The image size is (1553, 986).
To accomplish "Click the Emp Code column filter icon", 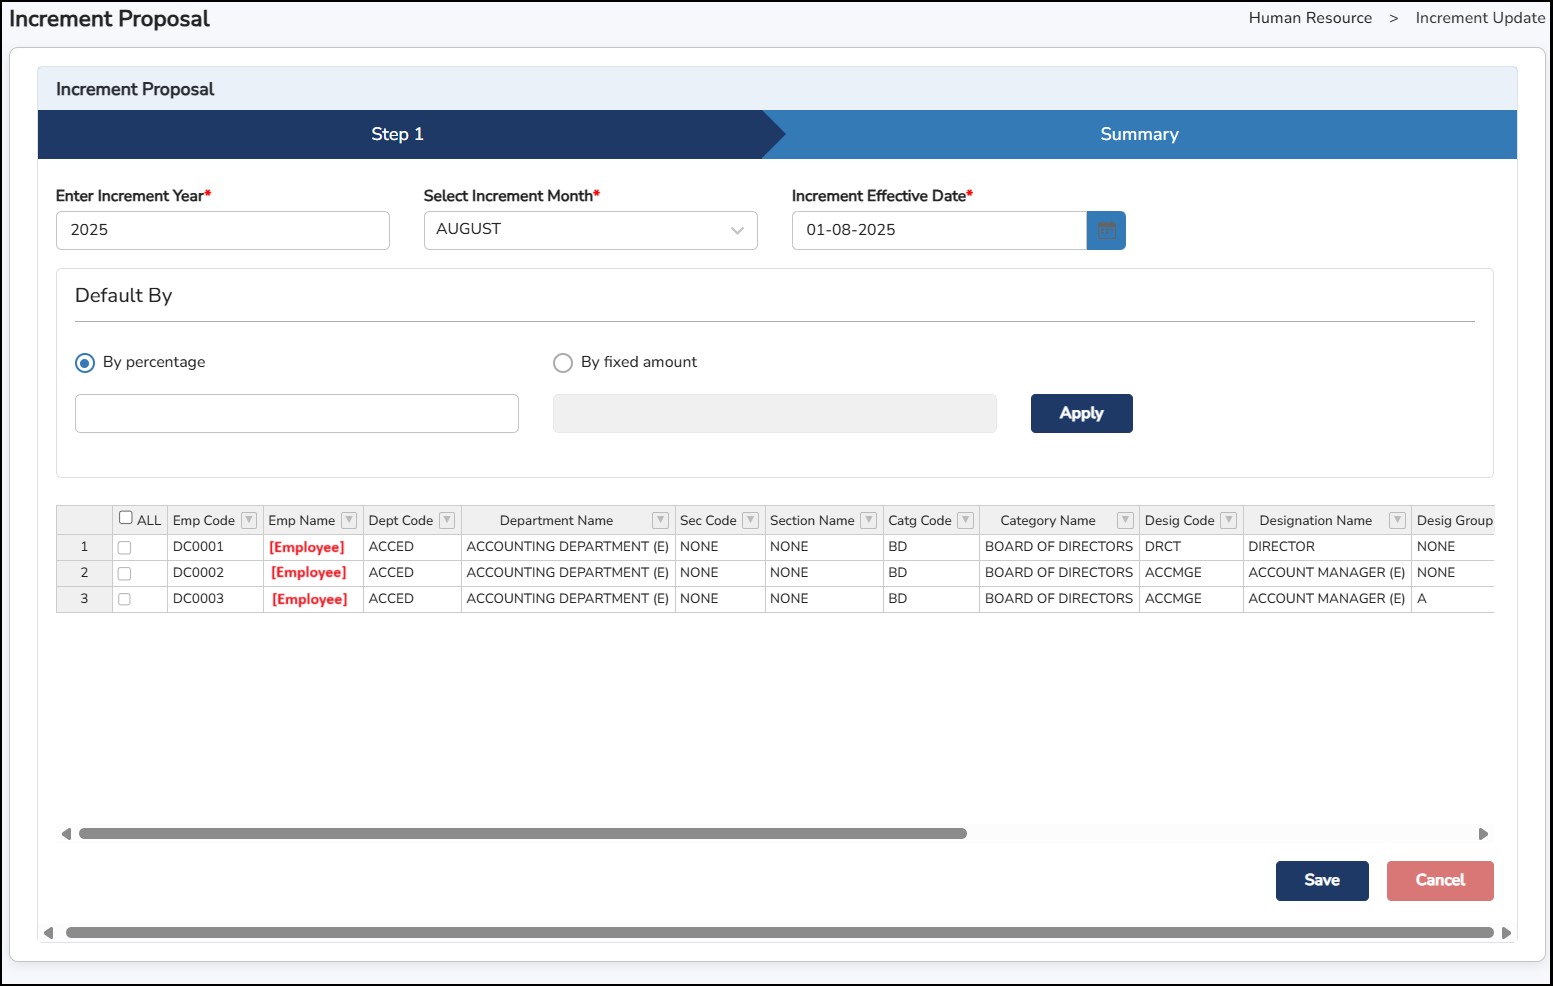I will point(249,520).
